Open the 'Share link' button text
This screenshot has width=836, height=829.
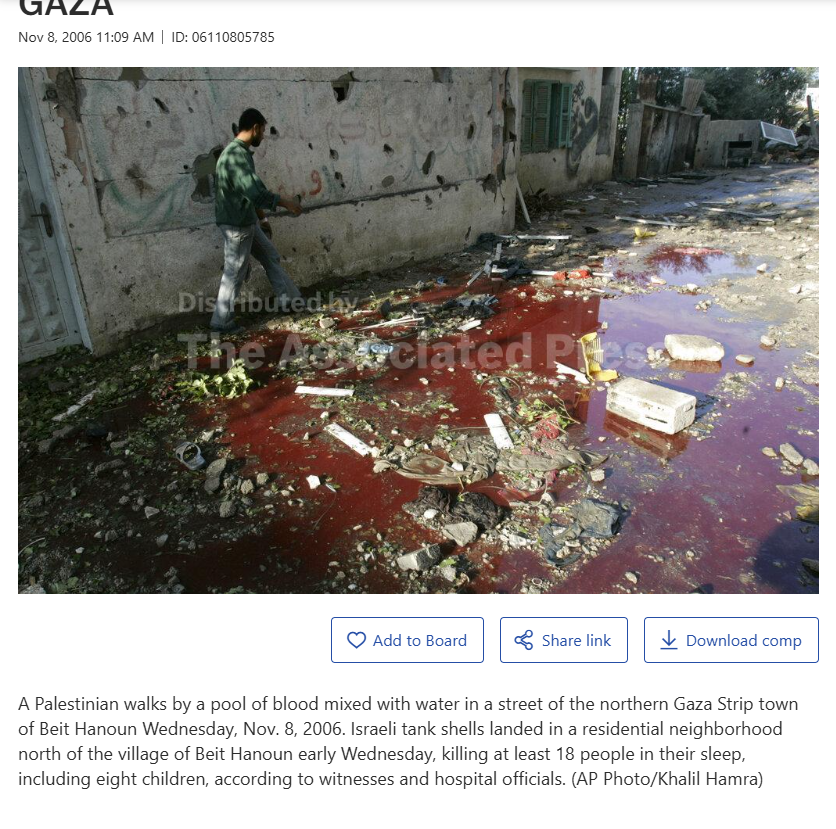coord(576,640)
